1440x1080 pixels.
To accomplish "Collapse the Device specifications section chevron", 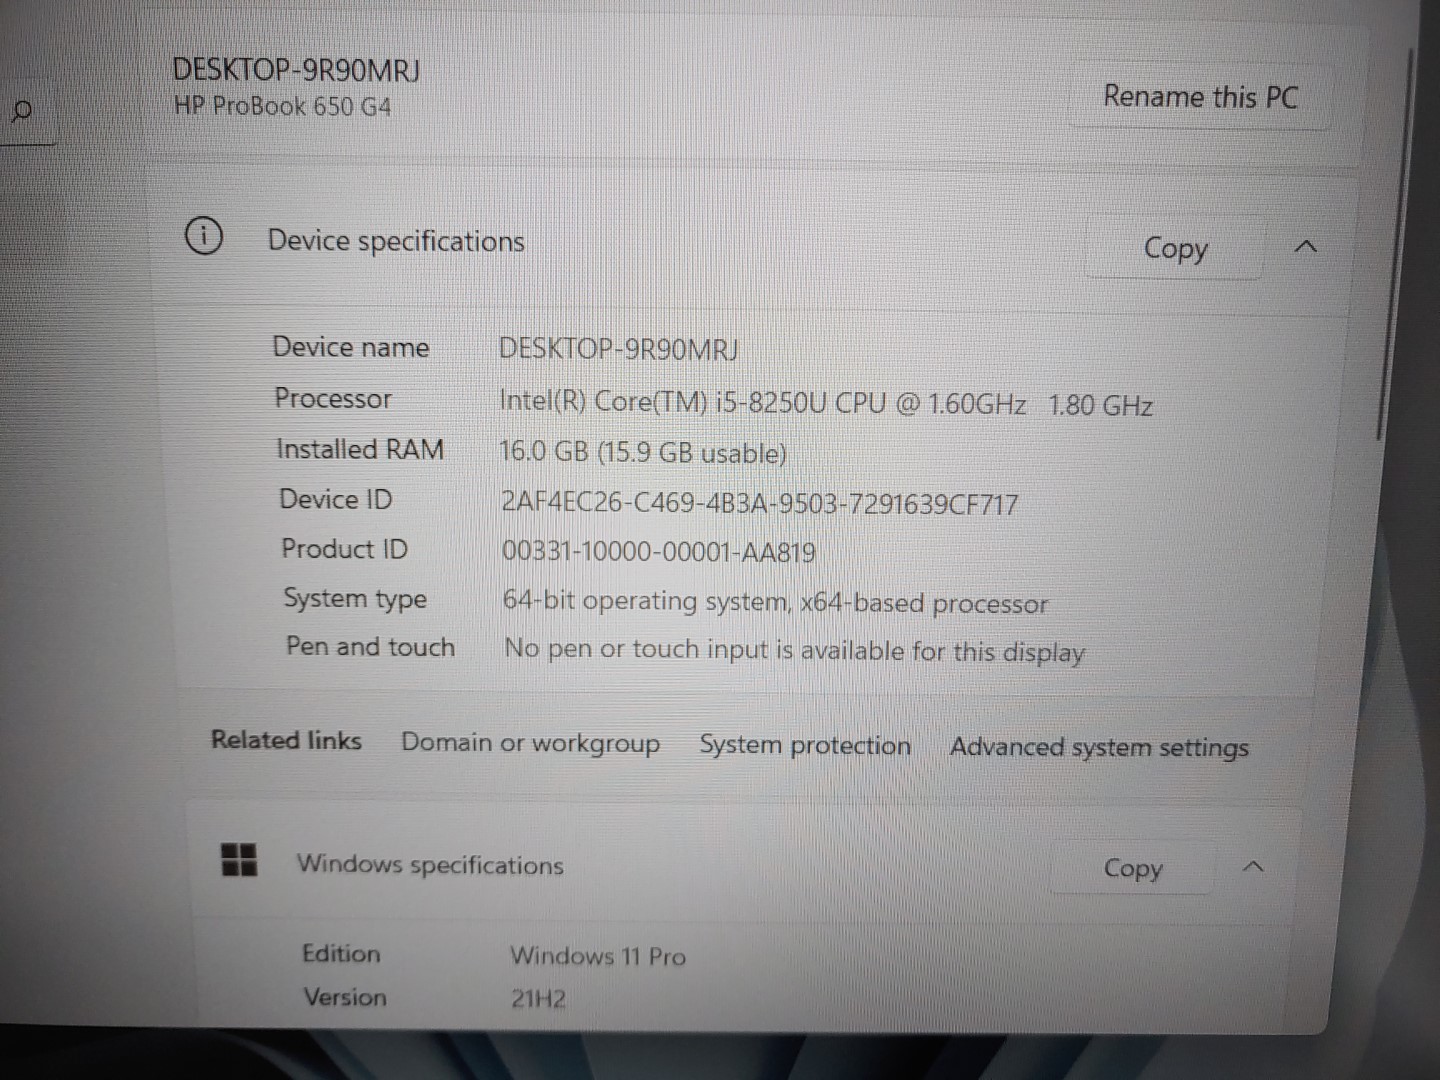I will (1305, 246).
